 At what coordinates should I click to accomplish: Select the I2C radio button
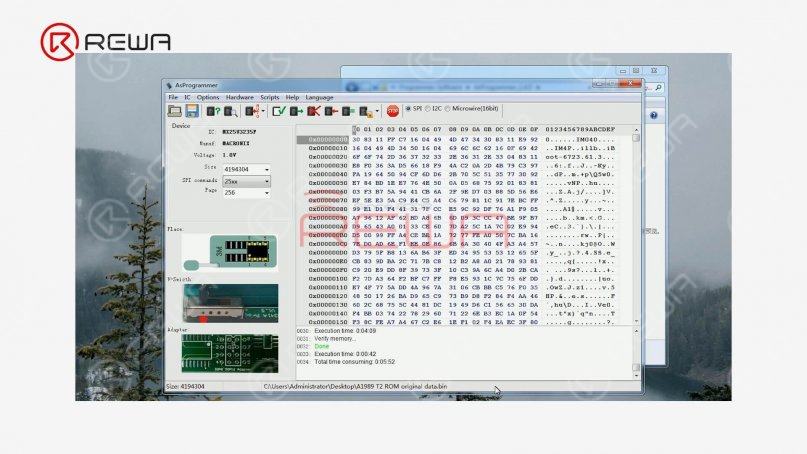click(428, 109)
